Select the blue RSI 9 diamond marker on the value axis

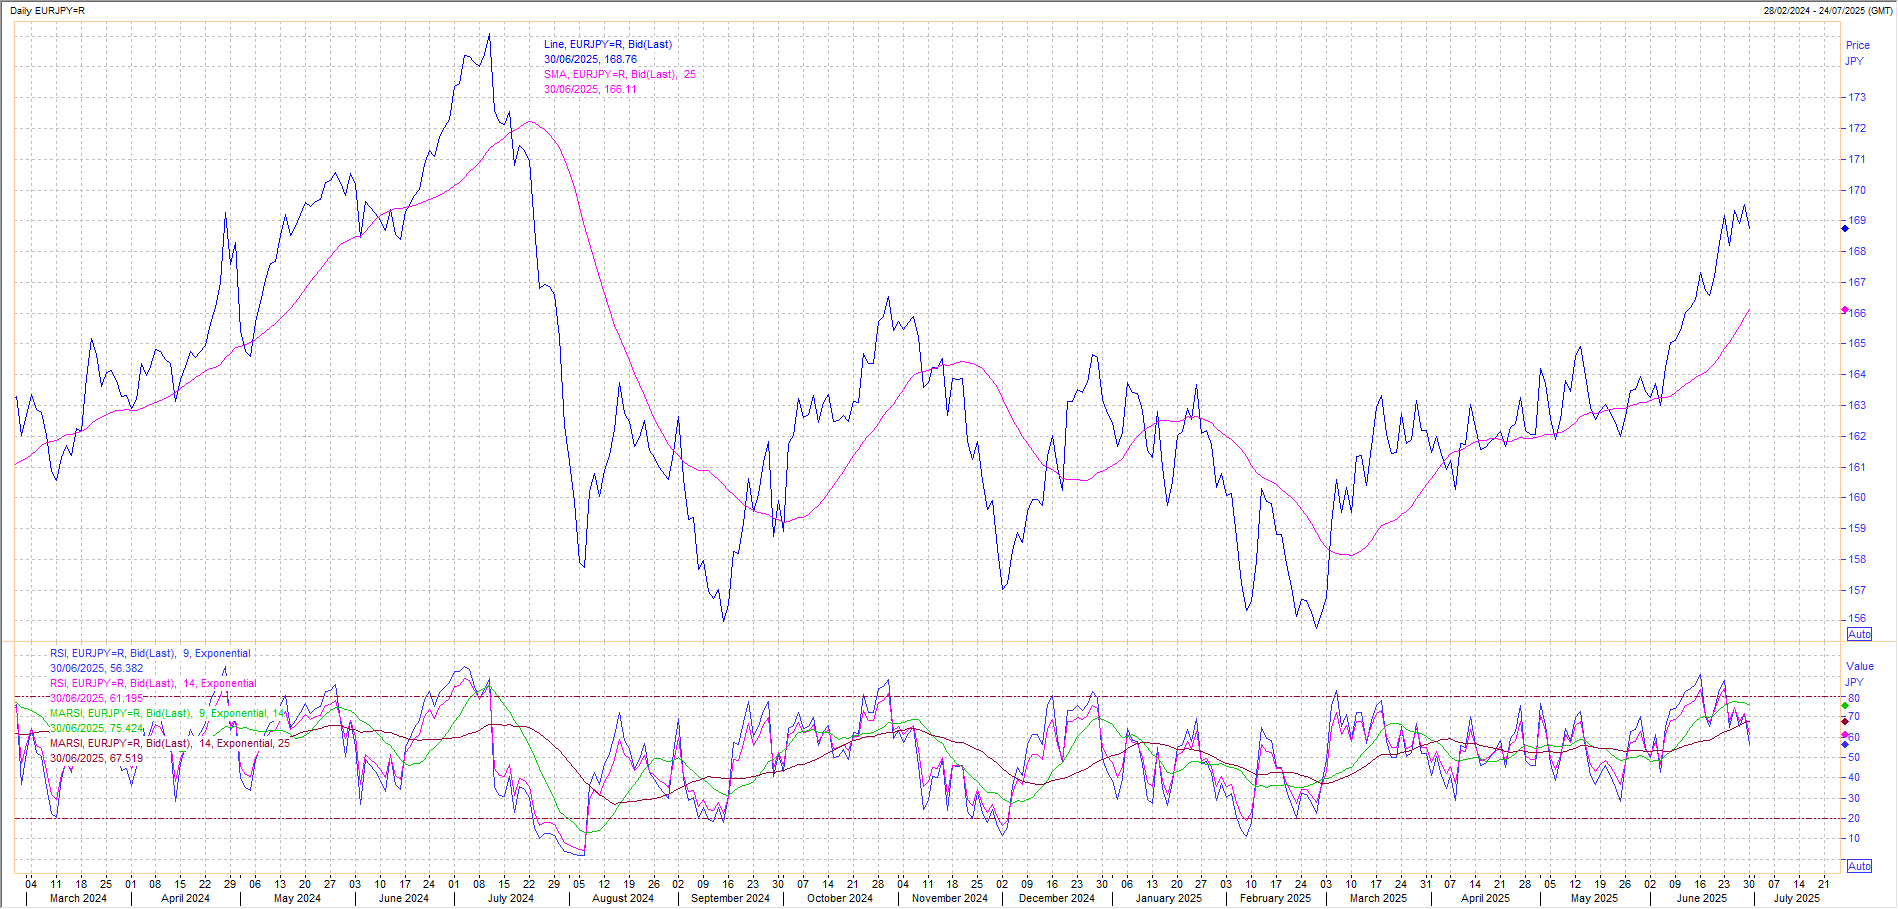pos(1845,744)
